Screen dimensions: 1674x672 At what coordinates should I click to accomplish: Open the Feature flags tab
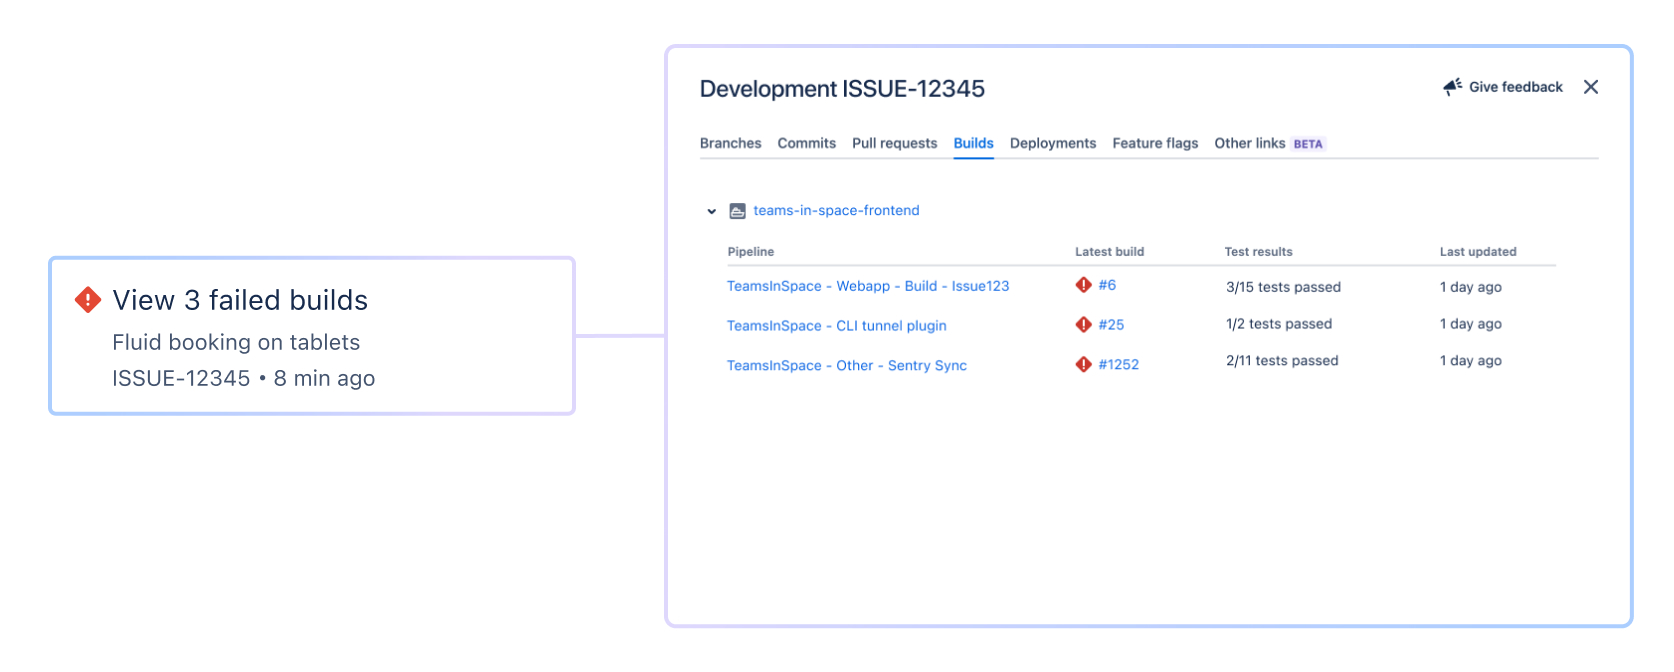1155,143
